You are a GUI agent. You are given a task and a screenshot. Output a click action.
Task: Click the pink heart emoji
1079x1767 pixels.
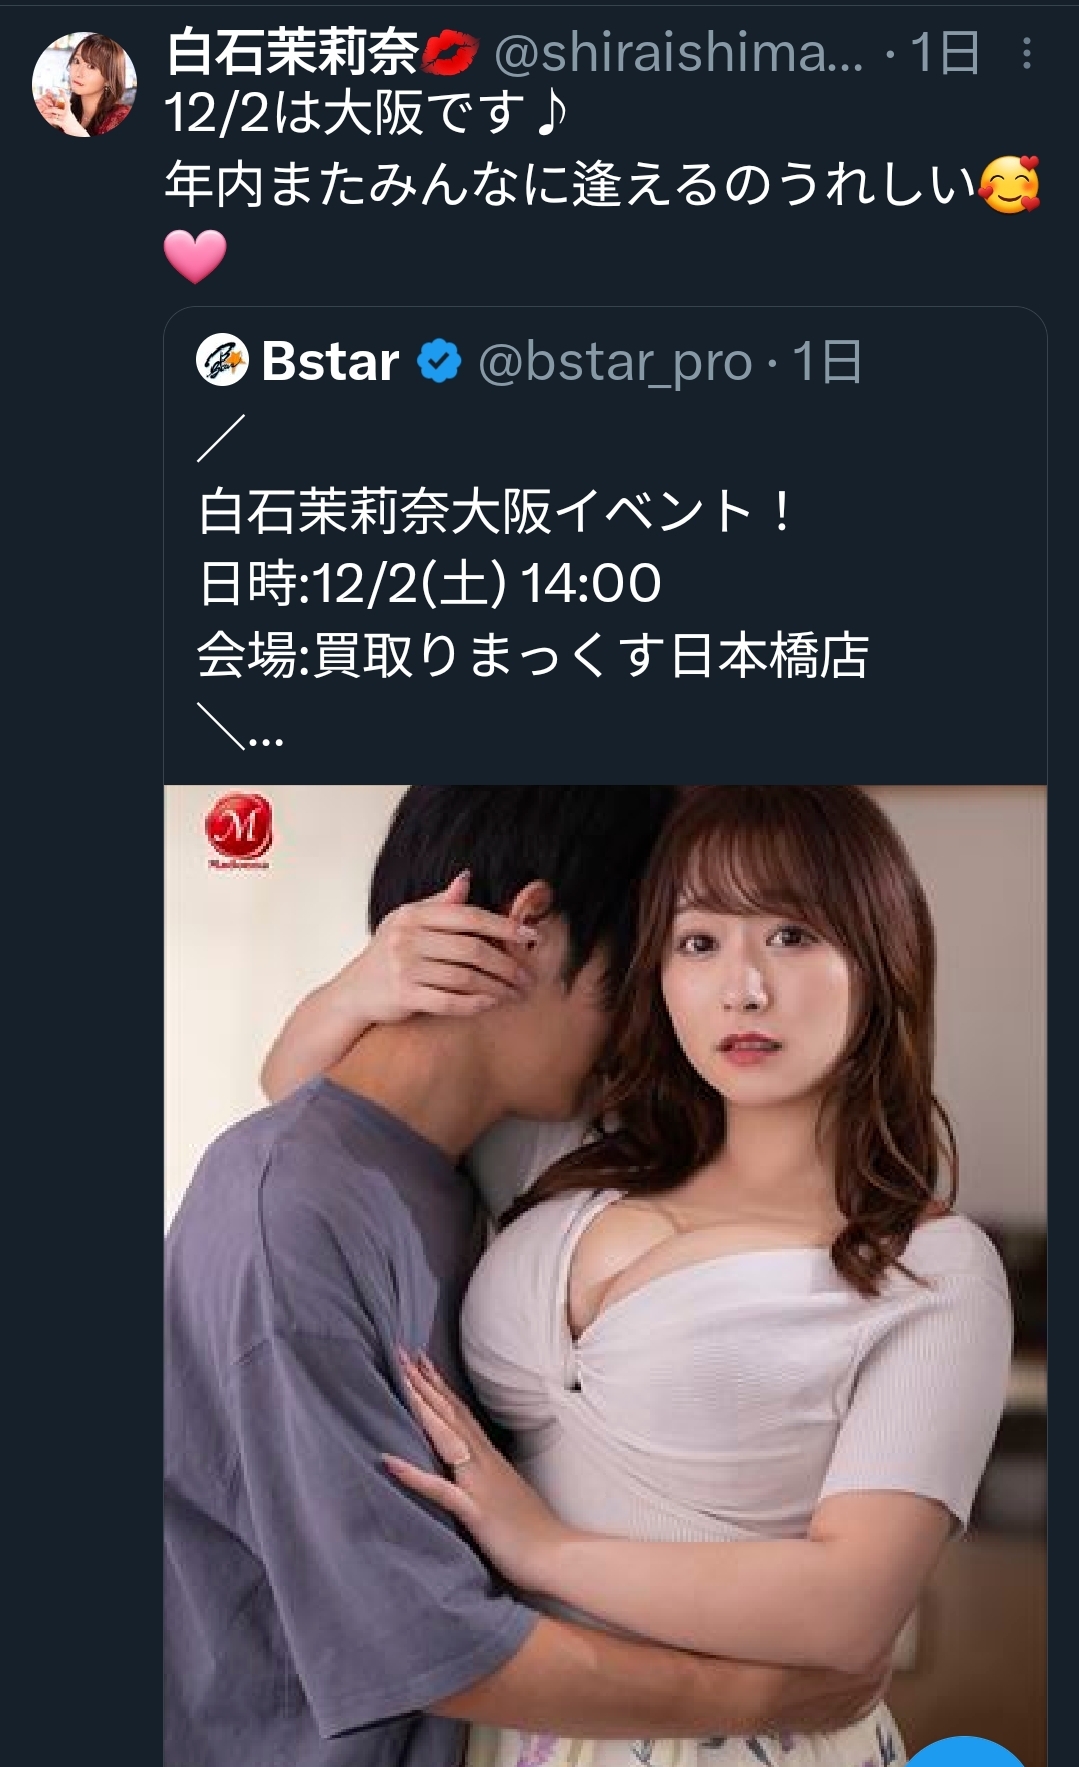tap(195, 256)
